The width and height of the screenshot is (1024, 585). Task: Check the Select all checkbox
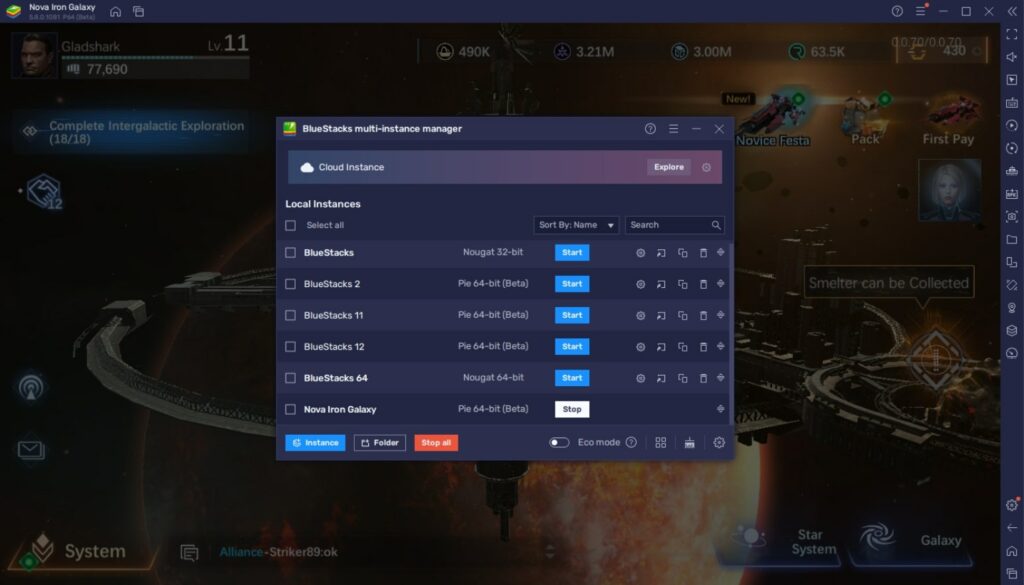(x=289, y=225)
